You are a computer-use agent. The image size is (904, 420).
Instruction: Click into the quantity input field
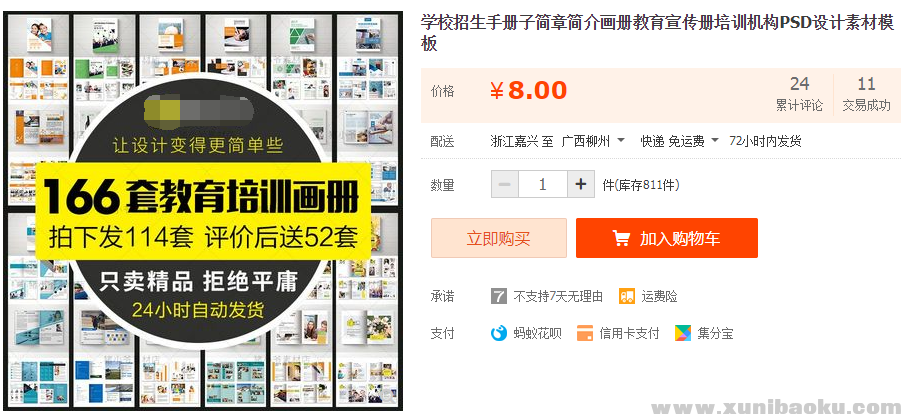coord(543,185)
